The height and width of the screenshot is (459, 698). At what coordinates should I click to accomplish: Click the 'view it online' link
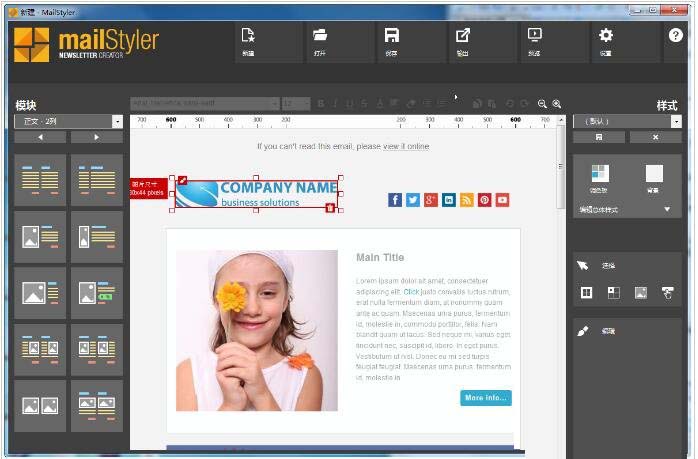(406, 146)
